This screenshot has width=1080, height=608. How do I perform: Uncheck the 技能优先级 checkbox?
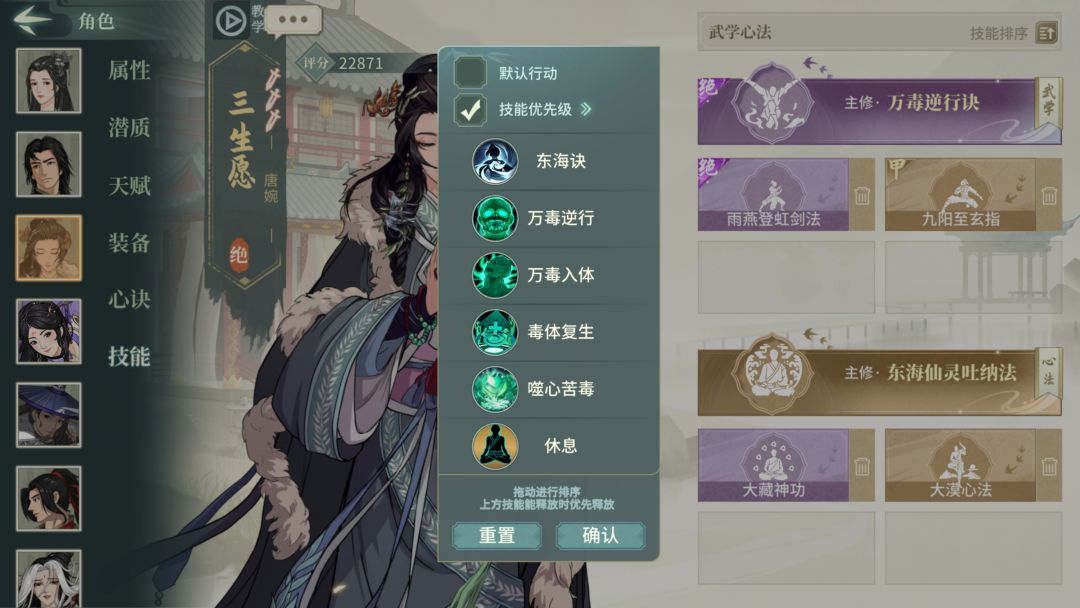470,109
